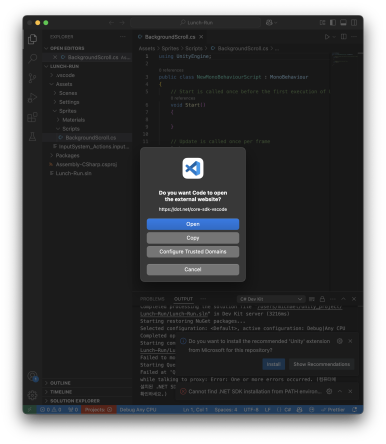This screenshot has height=444, width=386.
Task: Expand the Settings folder
Action: tap(69, 102)
